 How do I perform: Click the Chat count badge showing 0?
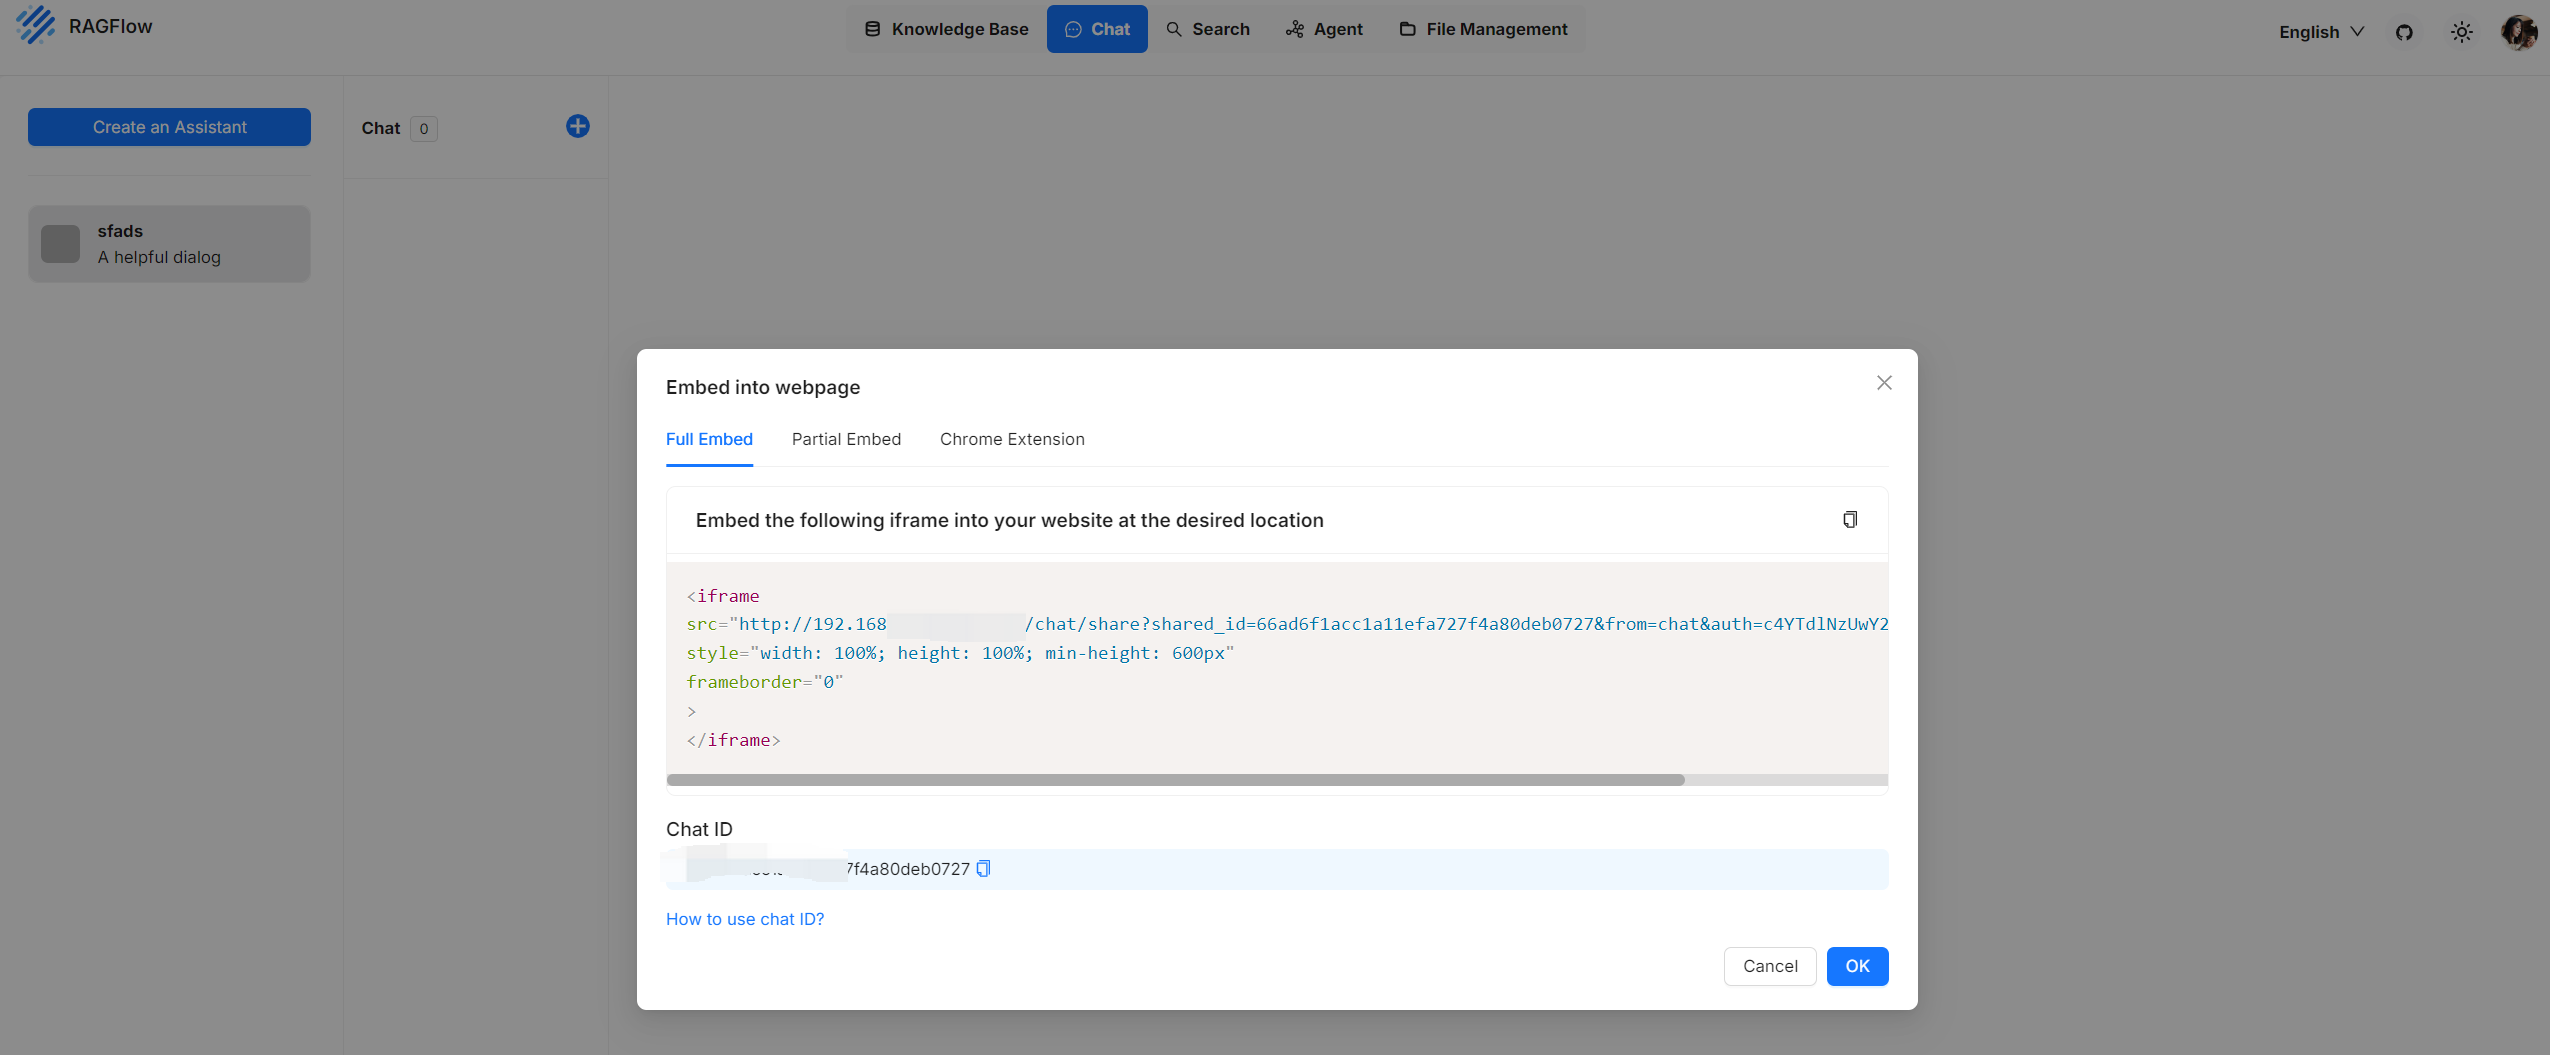(424, 128)
